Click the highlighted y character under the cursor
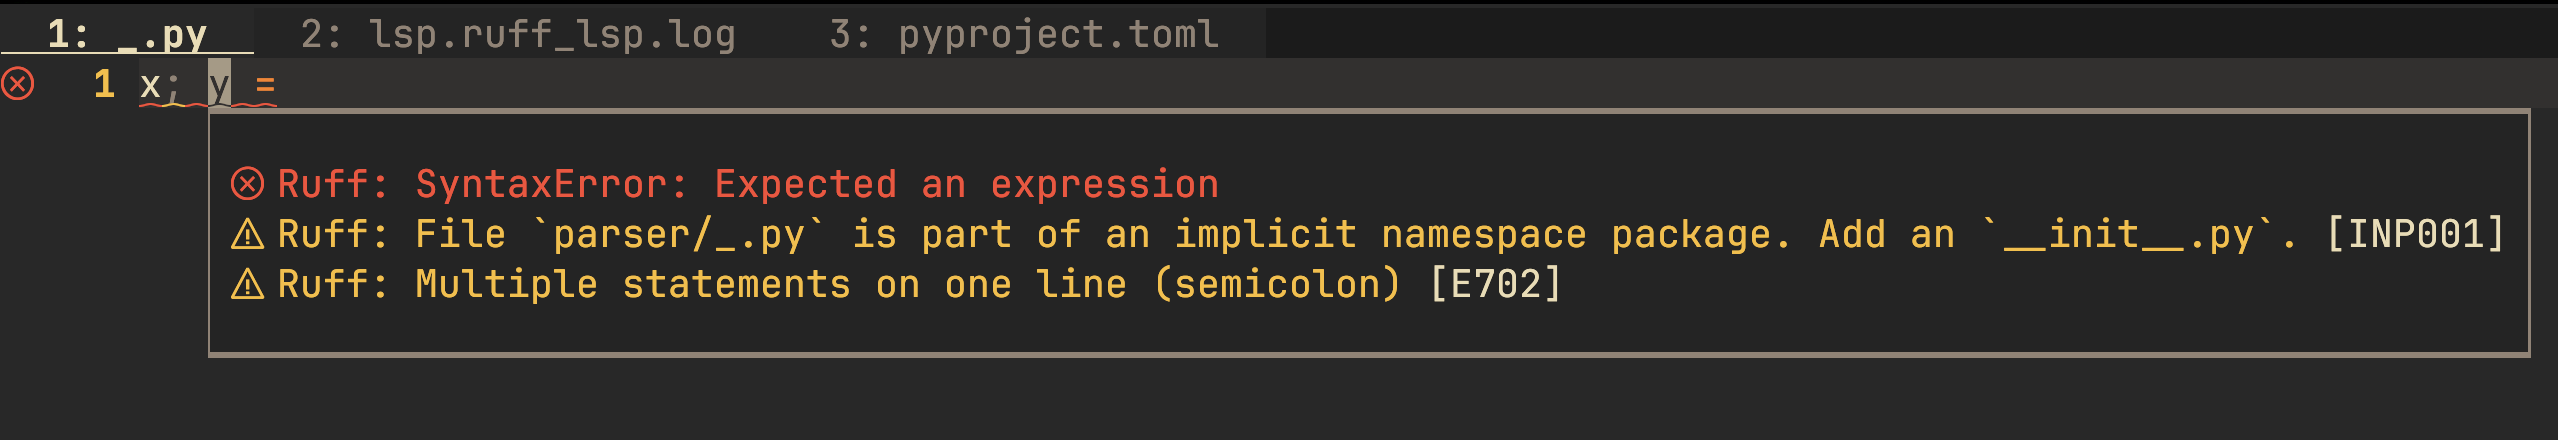Screen dimensions: 2558x440 tap(219, 84)
